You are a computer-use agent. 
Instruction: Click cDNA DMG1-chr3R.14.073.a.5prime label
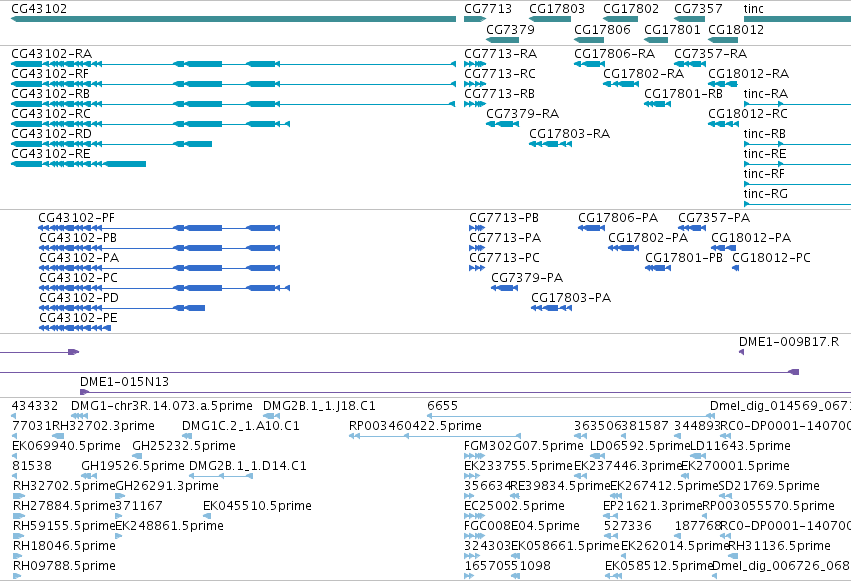(162, 406)
